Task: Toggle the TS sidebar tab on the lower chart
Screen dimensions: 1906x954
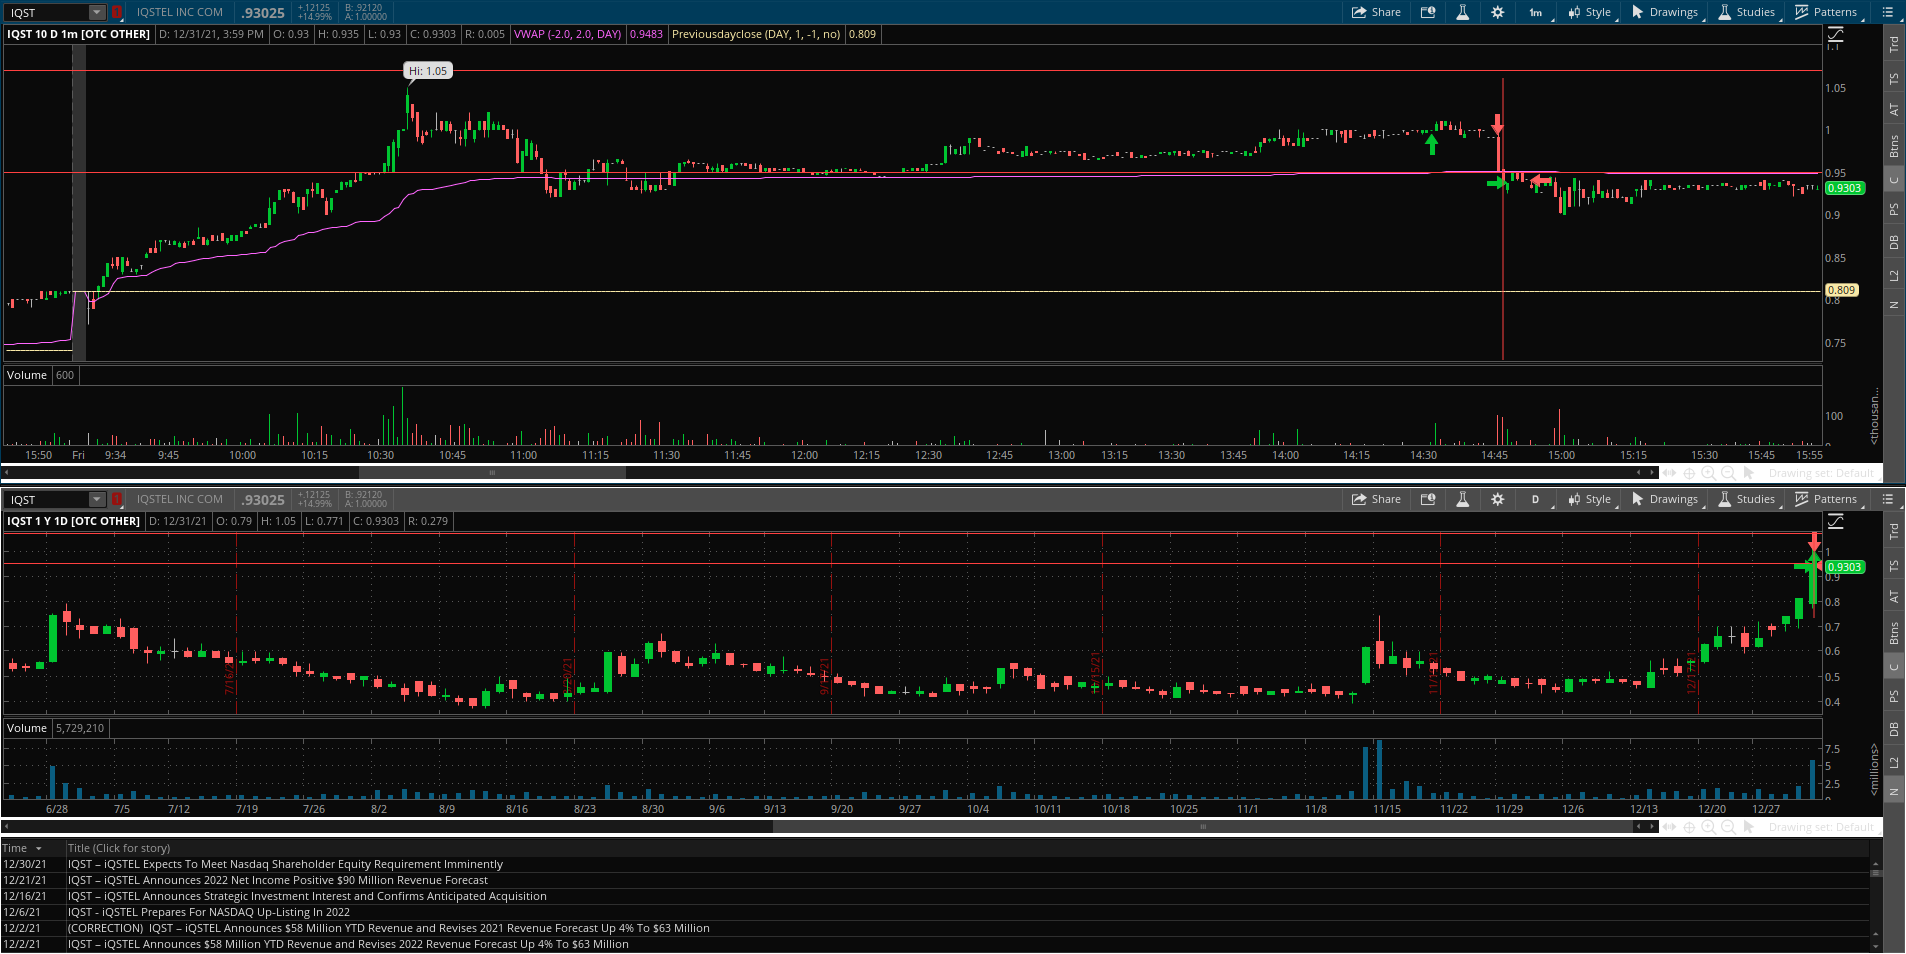Action: pos(1893,566)
